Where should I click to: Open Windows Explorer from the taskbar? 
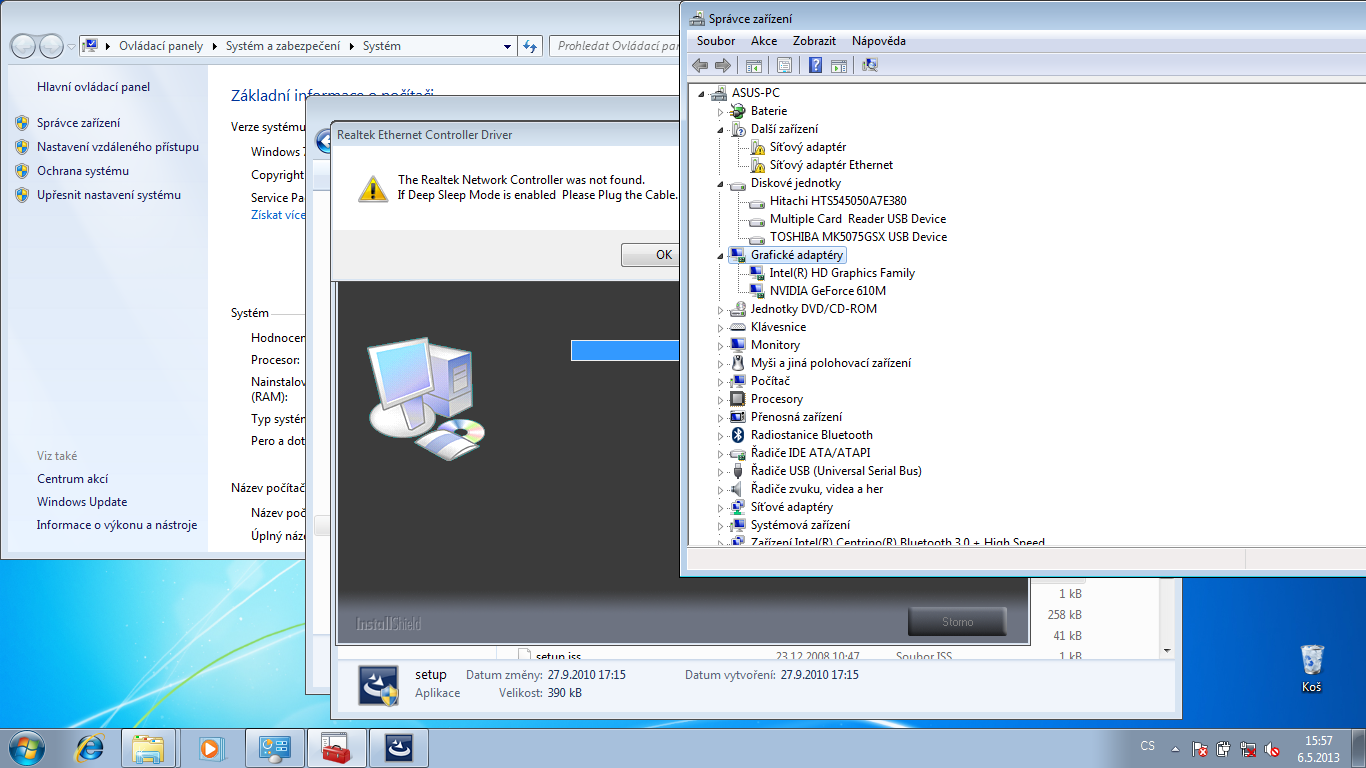pyautogui.click(x=148, y=747)
